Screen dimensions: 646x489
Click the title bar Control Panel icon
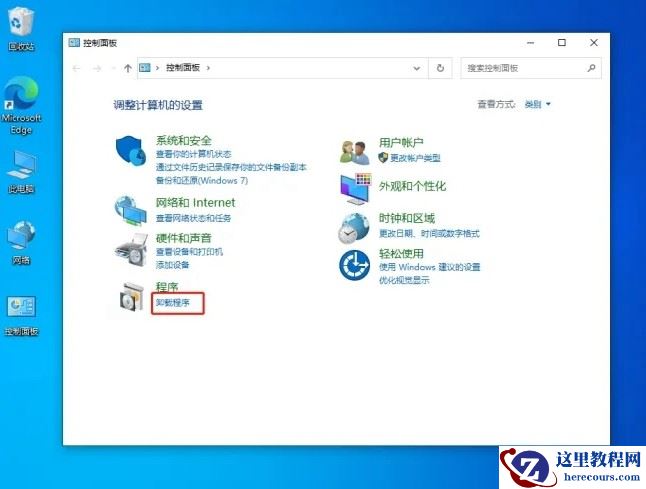click(x=74, y=42)
